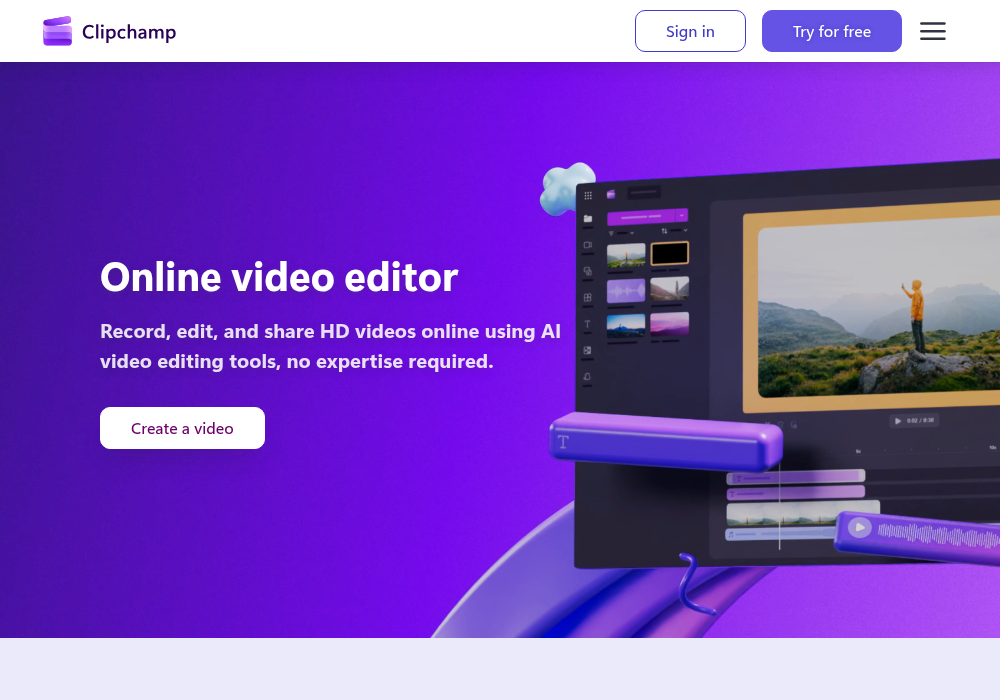This screenshot has width=1000, height=700.
Task: Click the Online video editor heading
Action: pos(279,277)
